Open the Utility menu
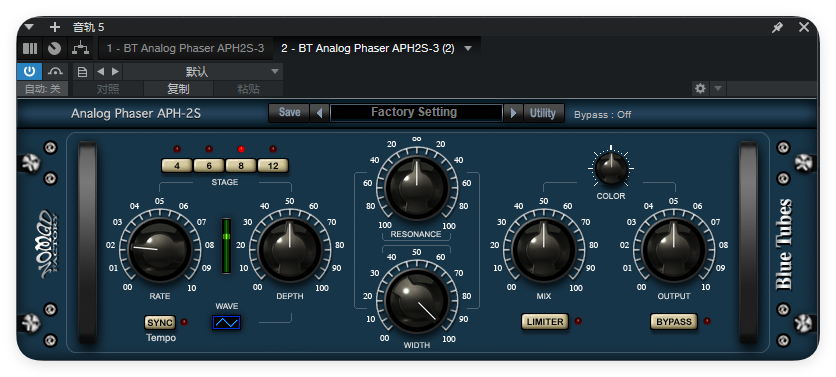The width and height of the screenshot is (836, 377). tap(543, 113)
